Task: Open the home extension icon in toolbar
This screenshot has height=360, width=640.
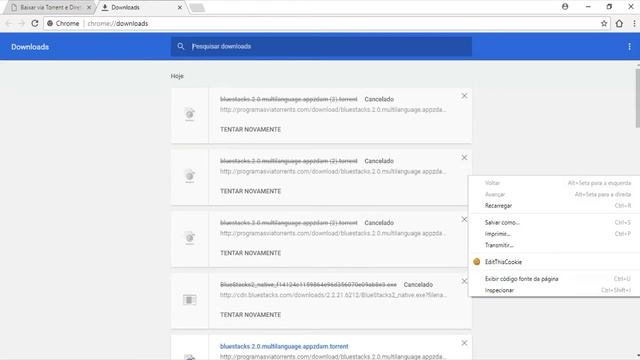Action: (x=619, y=23)
